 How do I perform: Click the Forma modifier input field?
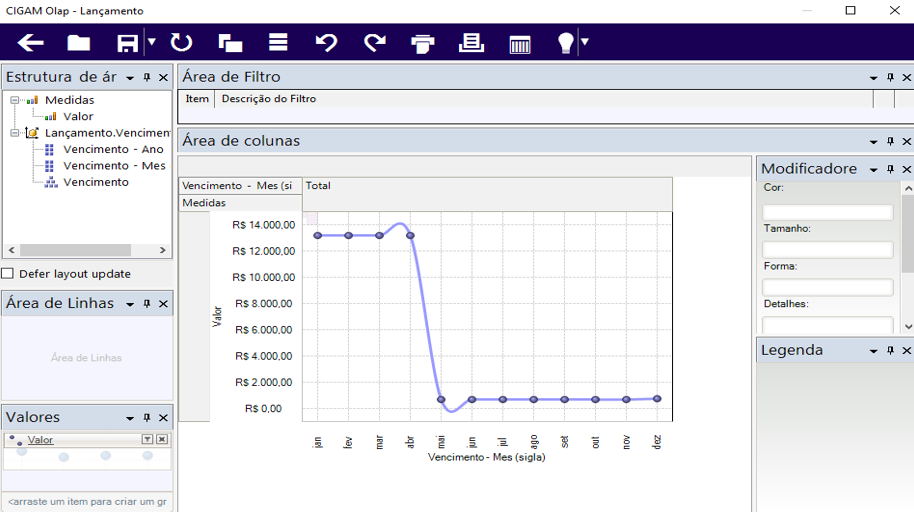pos(828,287)
